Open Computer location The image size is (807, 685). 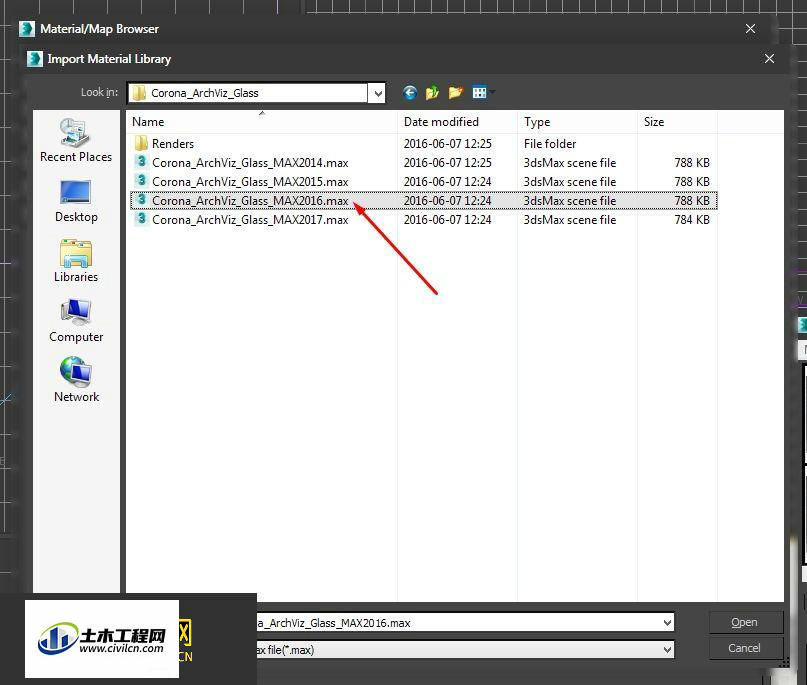[x=76, y=321]
